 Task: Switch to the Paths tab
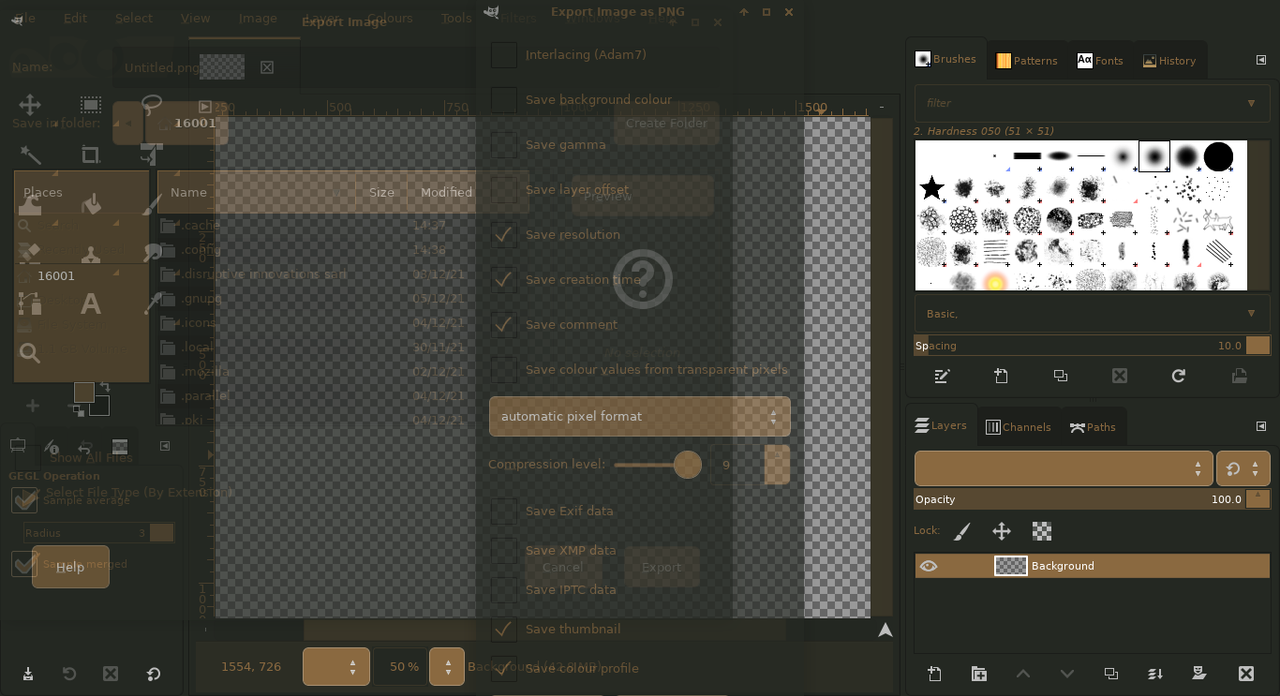coord(1092,427)
